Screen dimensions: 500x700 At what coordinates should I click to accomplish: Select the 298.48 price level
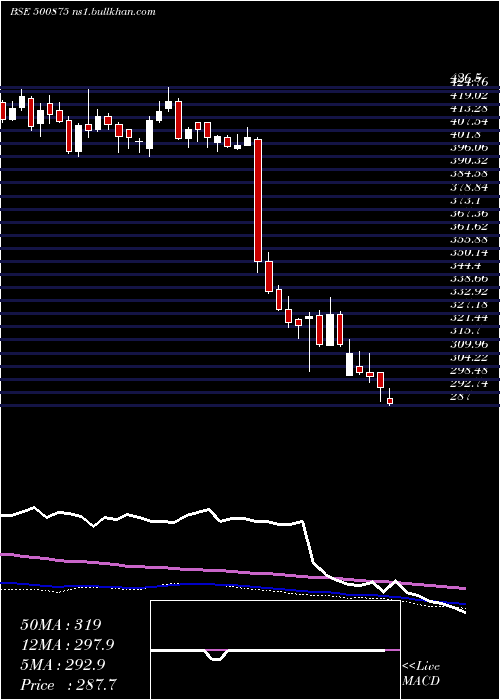470,370
